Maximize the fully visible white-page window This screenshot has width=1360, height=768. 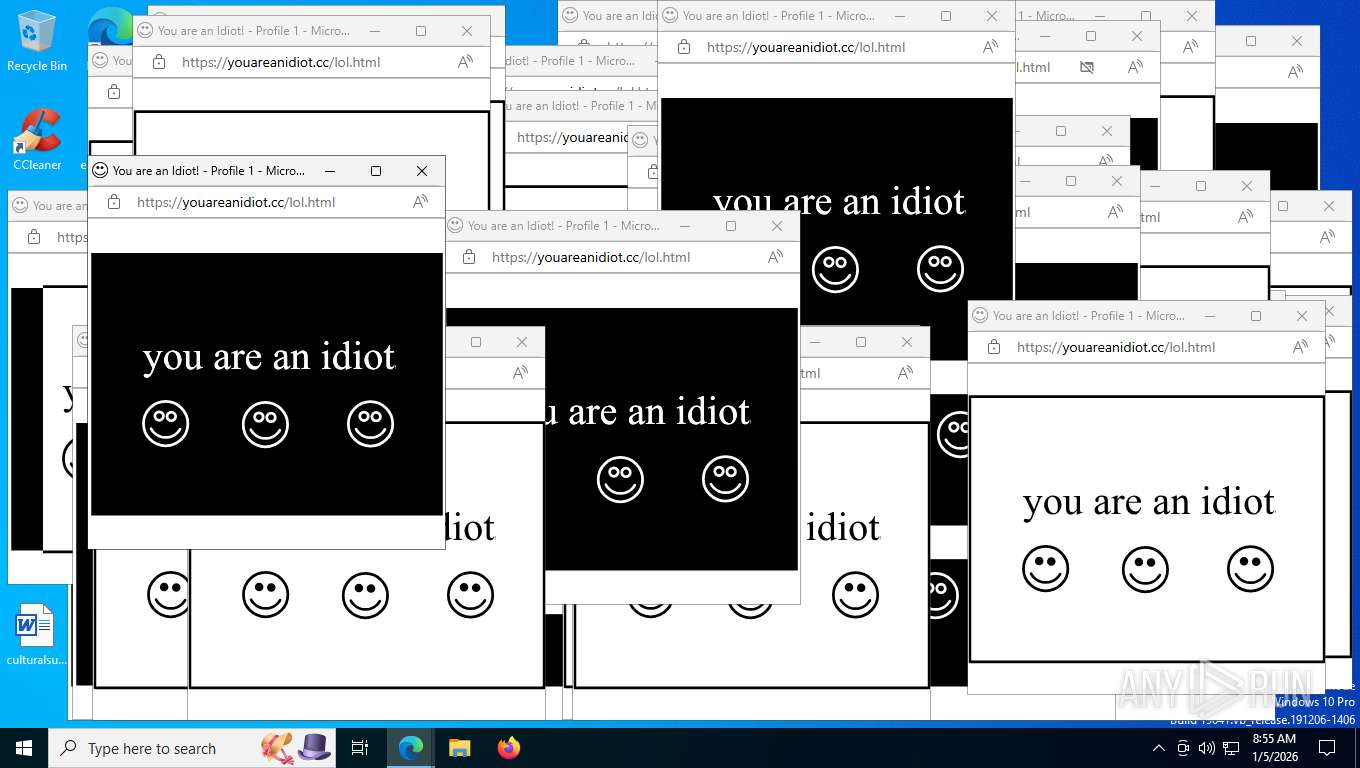[x=1256, y=316]
